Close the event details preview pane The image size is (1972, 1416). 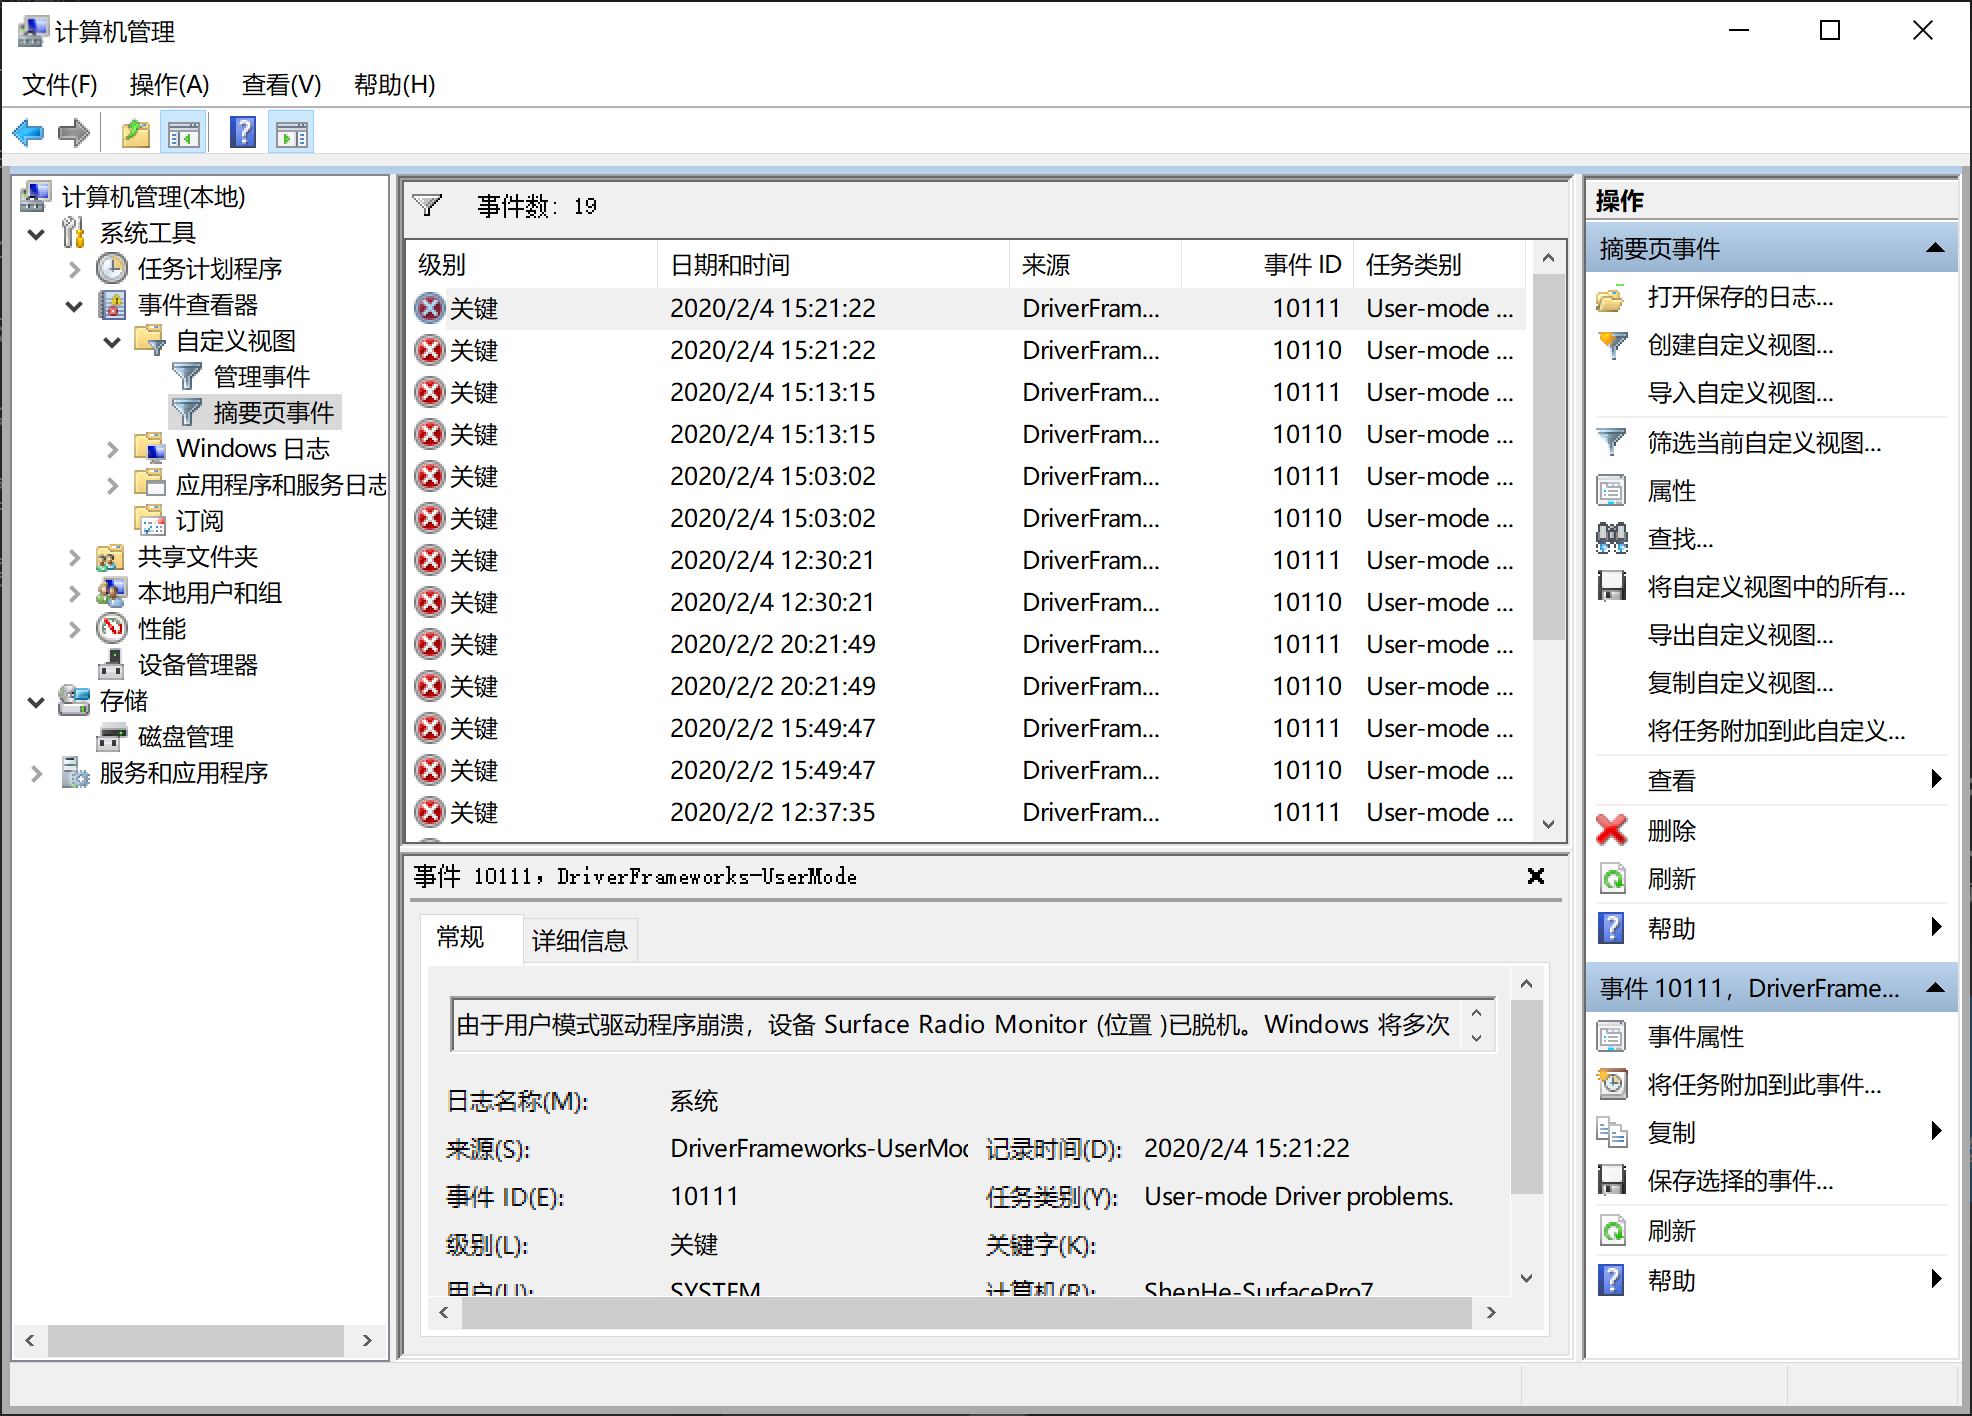(x=1536, y=876)
